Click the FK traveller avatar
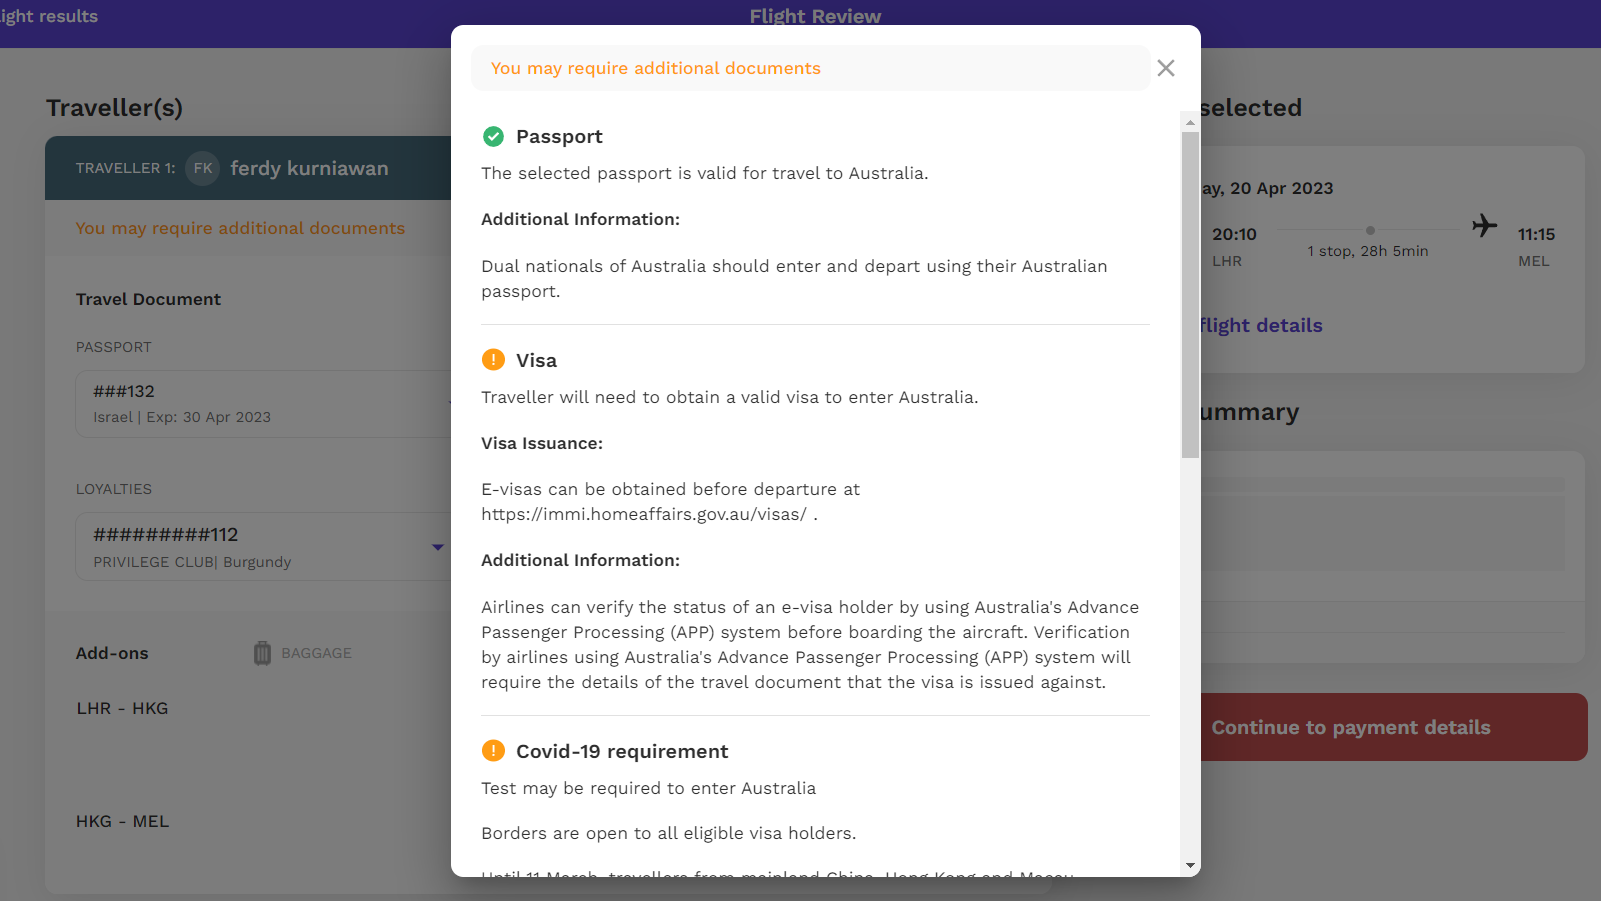Image resolution: width=1601 pixels, height=901 pixels. point(203,168)
